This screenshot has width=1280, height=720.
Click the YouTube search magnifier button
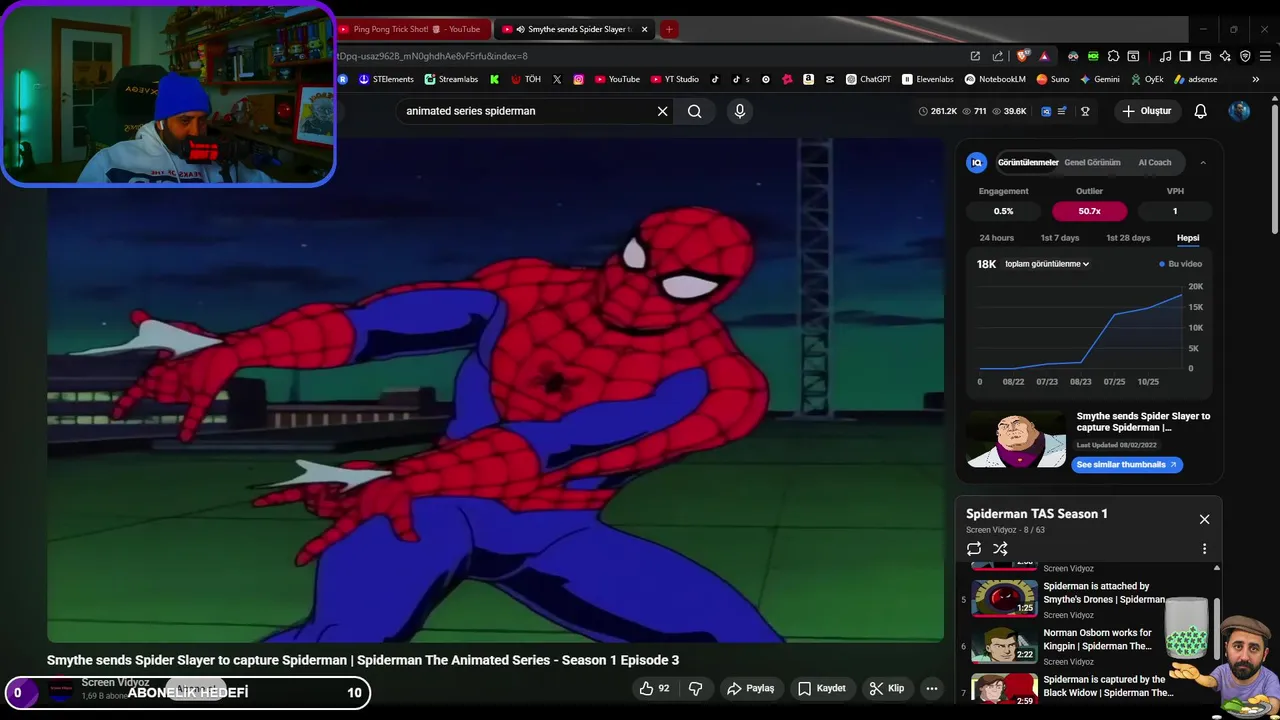tap(694, 111)
